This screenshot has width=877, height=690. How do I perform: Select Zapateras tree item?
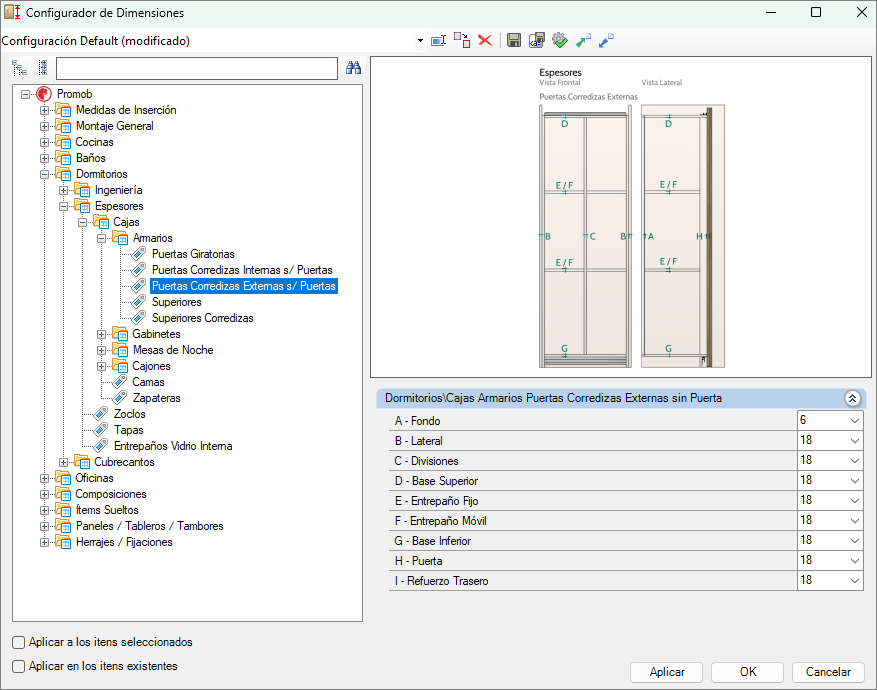[157, 398]
